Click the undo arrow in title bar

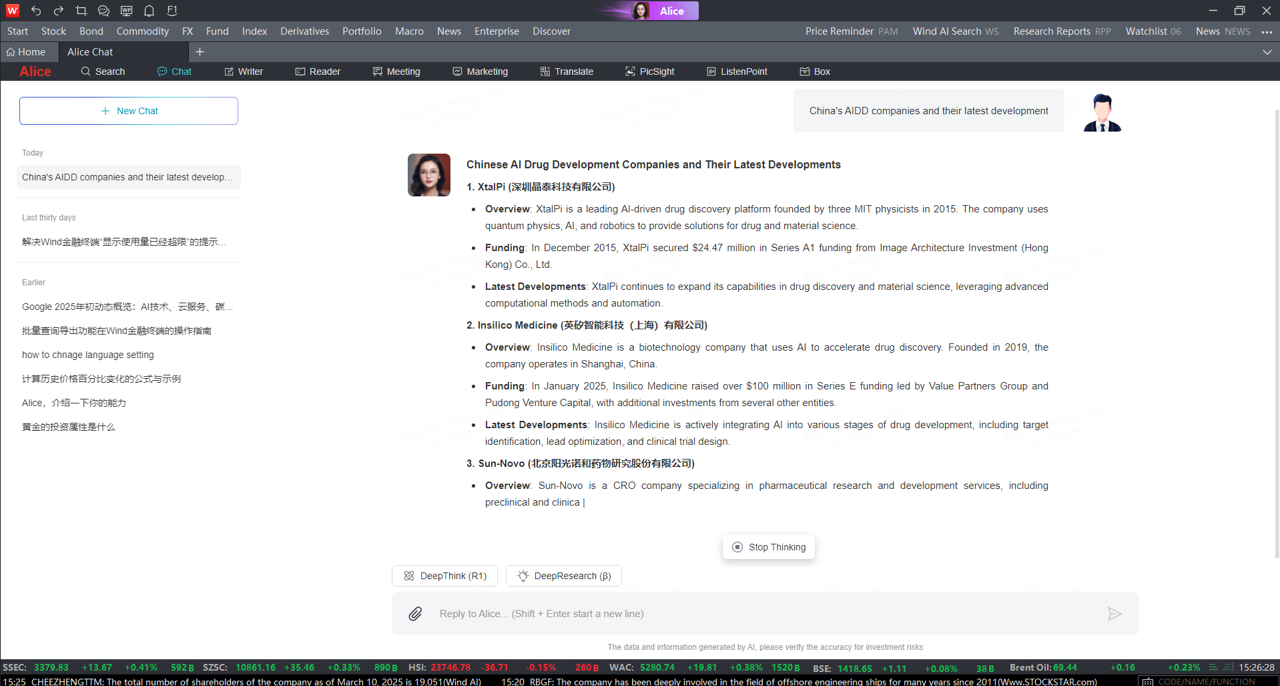[36, 10]
